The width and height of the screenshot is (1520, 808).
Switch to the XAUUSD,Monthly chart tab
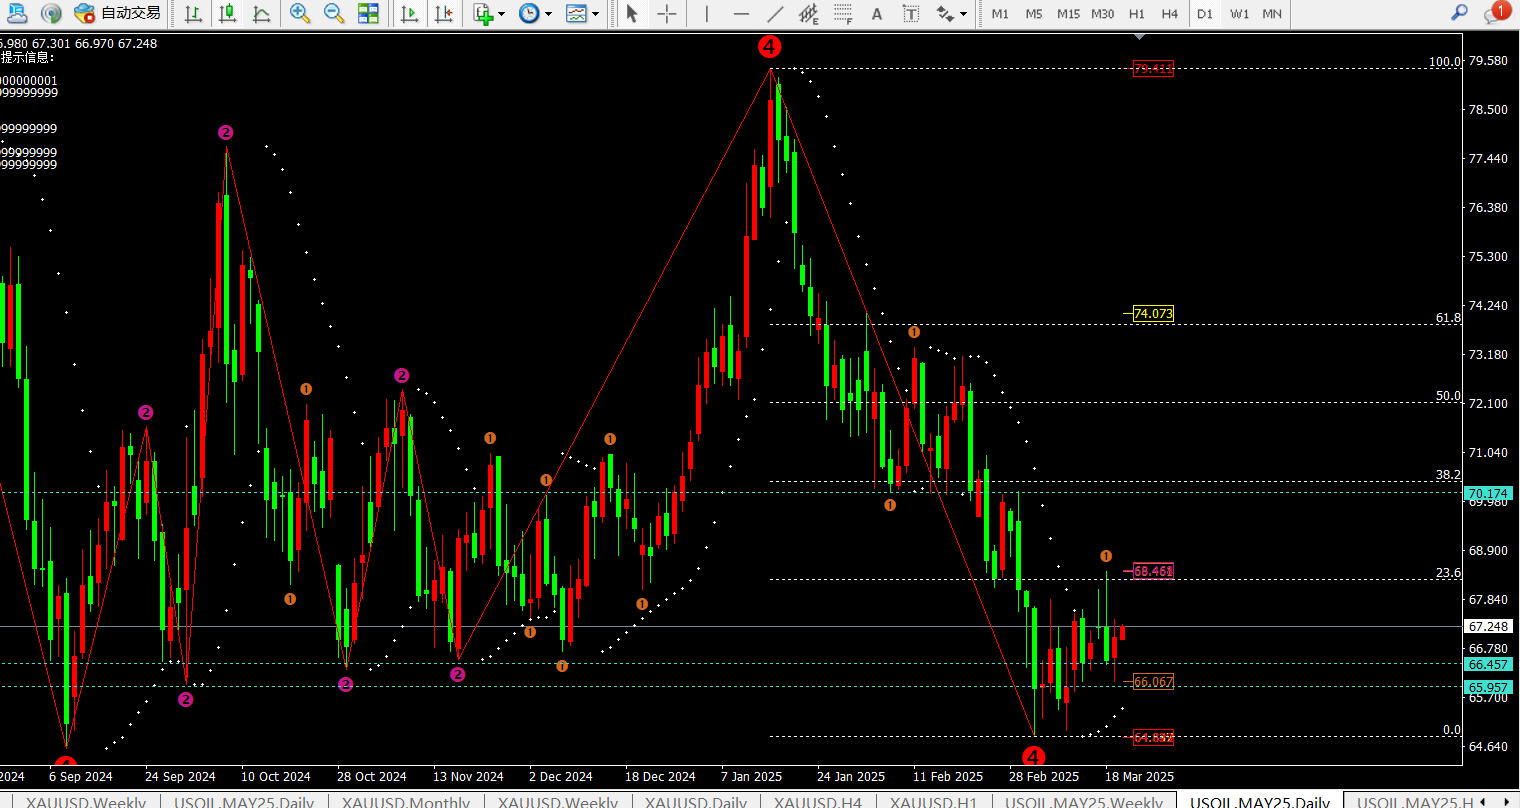(x=405, y=801)
